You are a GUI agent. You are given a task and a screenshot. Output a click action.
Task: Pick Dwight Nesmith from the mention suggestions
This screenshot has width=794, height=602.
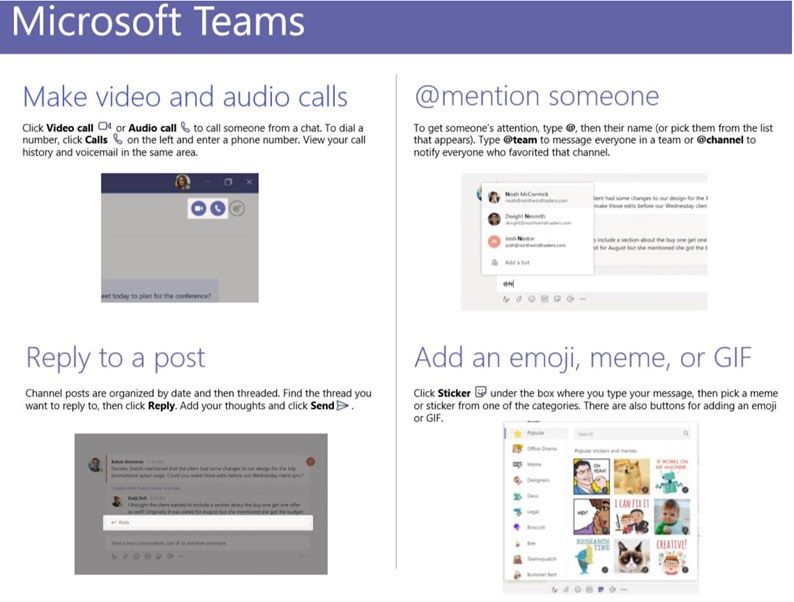click(x=537, y=219)
